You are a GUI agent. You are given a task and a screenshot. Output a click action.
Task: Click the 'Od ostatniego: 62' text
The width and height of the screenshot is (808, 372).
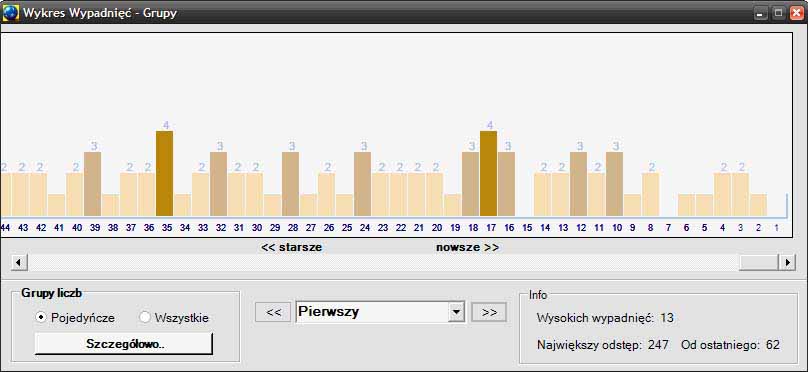point(731,345)
